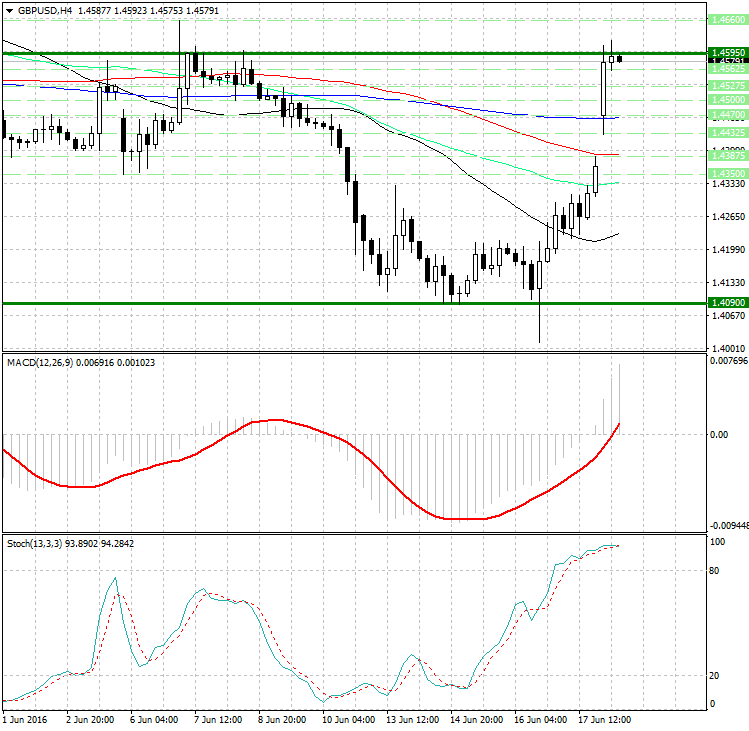Image resolution: width=749 pixels, height=731 pixels.
Task: Click the MACD(12,26,9) indicator label
Action: pyautogui.click(x=40, y=363)
